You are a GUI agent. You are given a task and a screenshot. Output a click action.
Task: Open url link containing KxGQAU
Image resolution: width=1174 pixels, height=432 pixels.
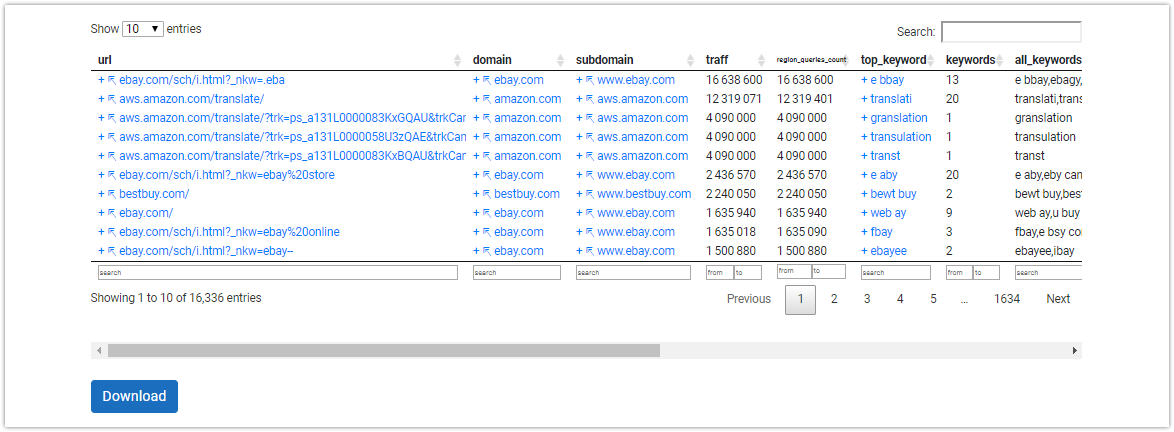293,118
